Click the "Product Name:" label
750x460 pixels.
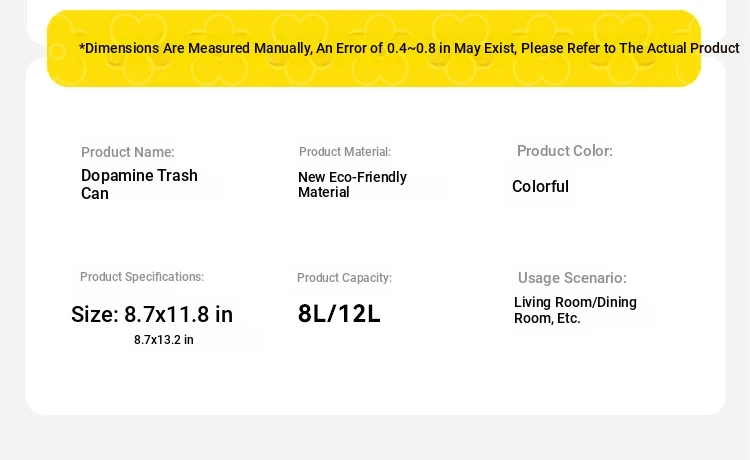pos(128,152)
